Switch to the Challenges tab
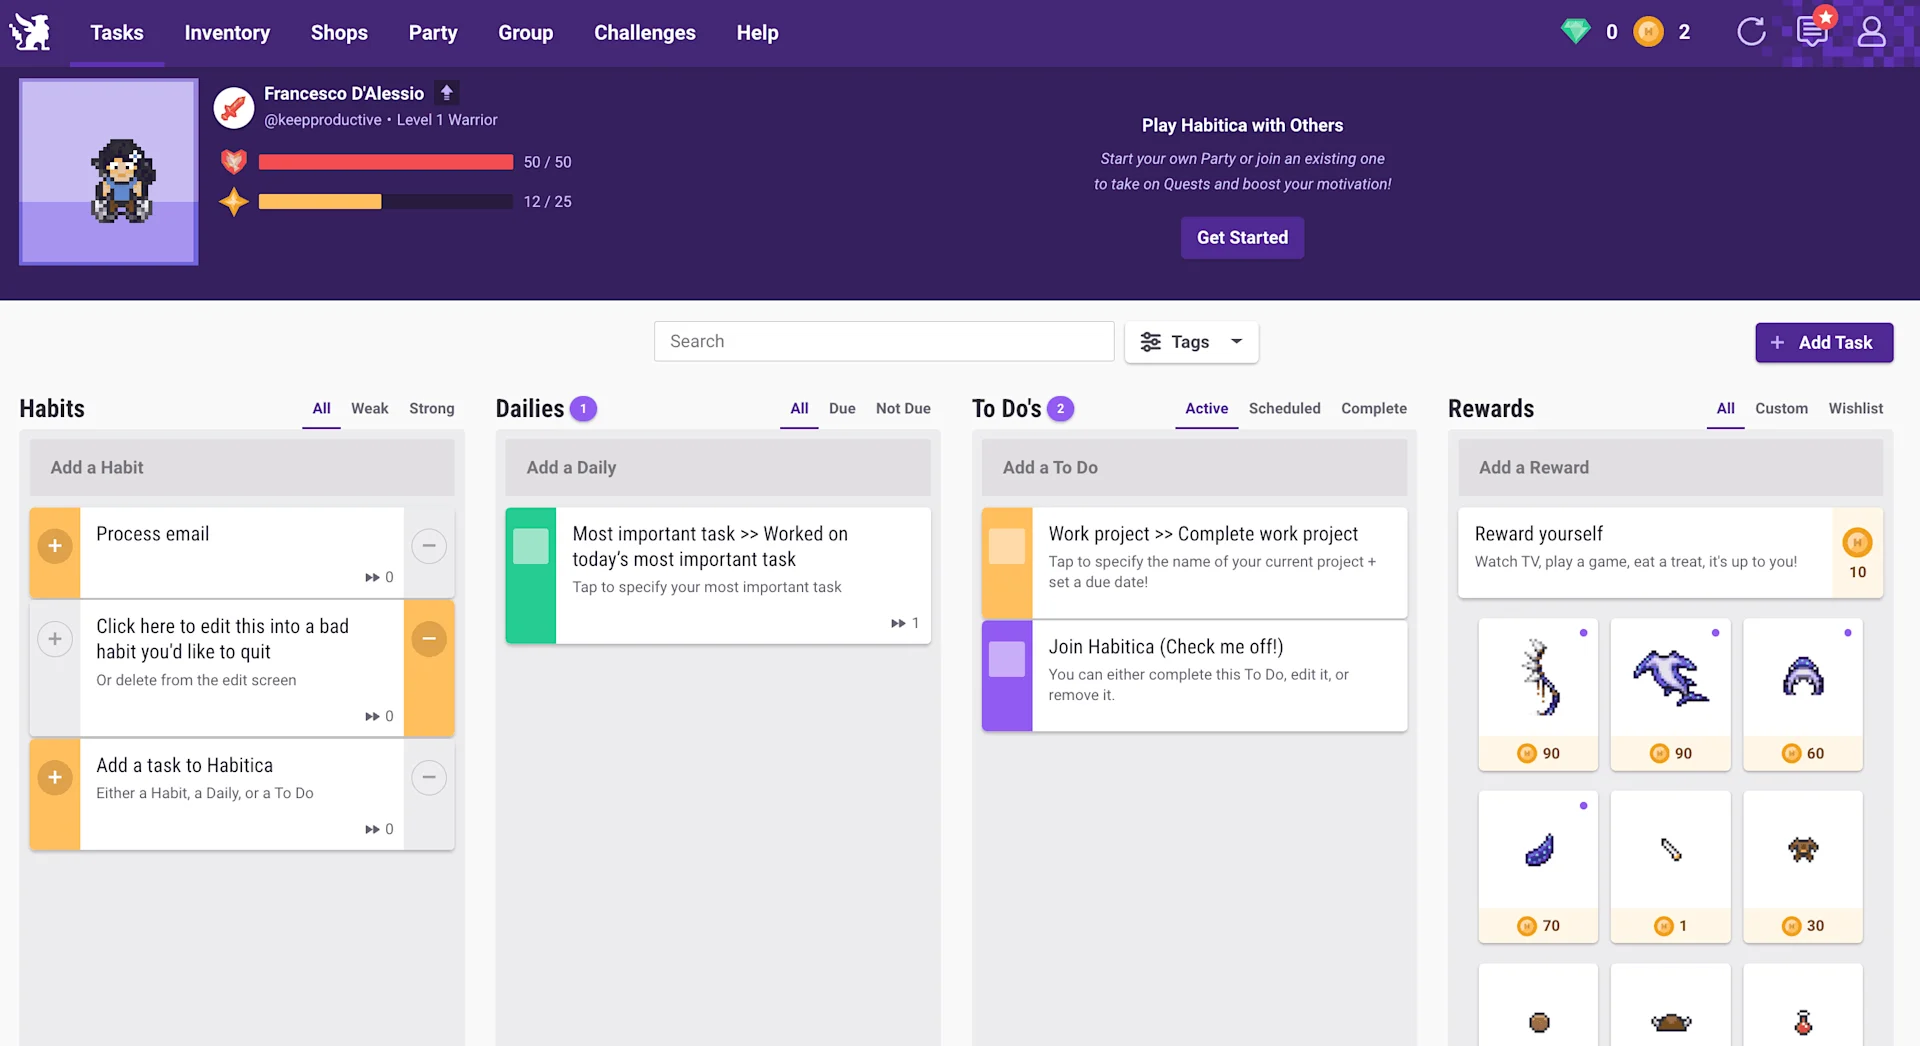The height and width of the screenshot is (1046, 1920). [x=644, y=32]
